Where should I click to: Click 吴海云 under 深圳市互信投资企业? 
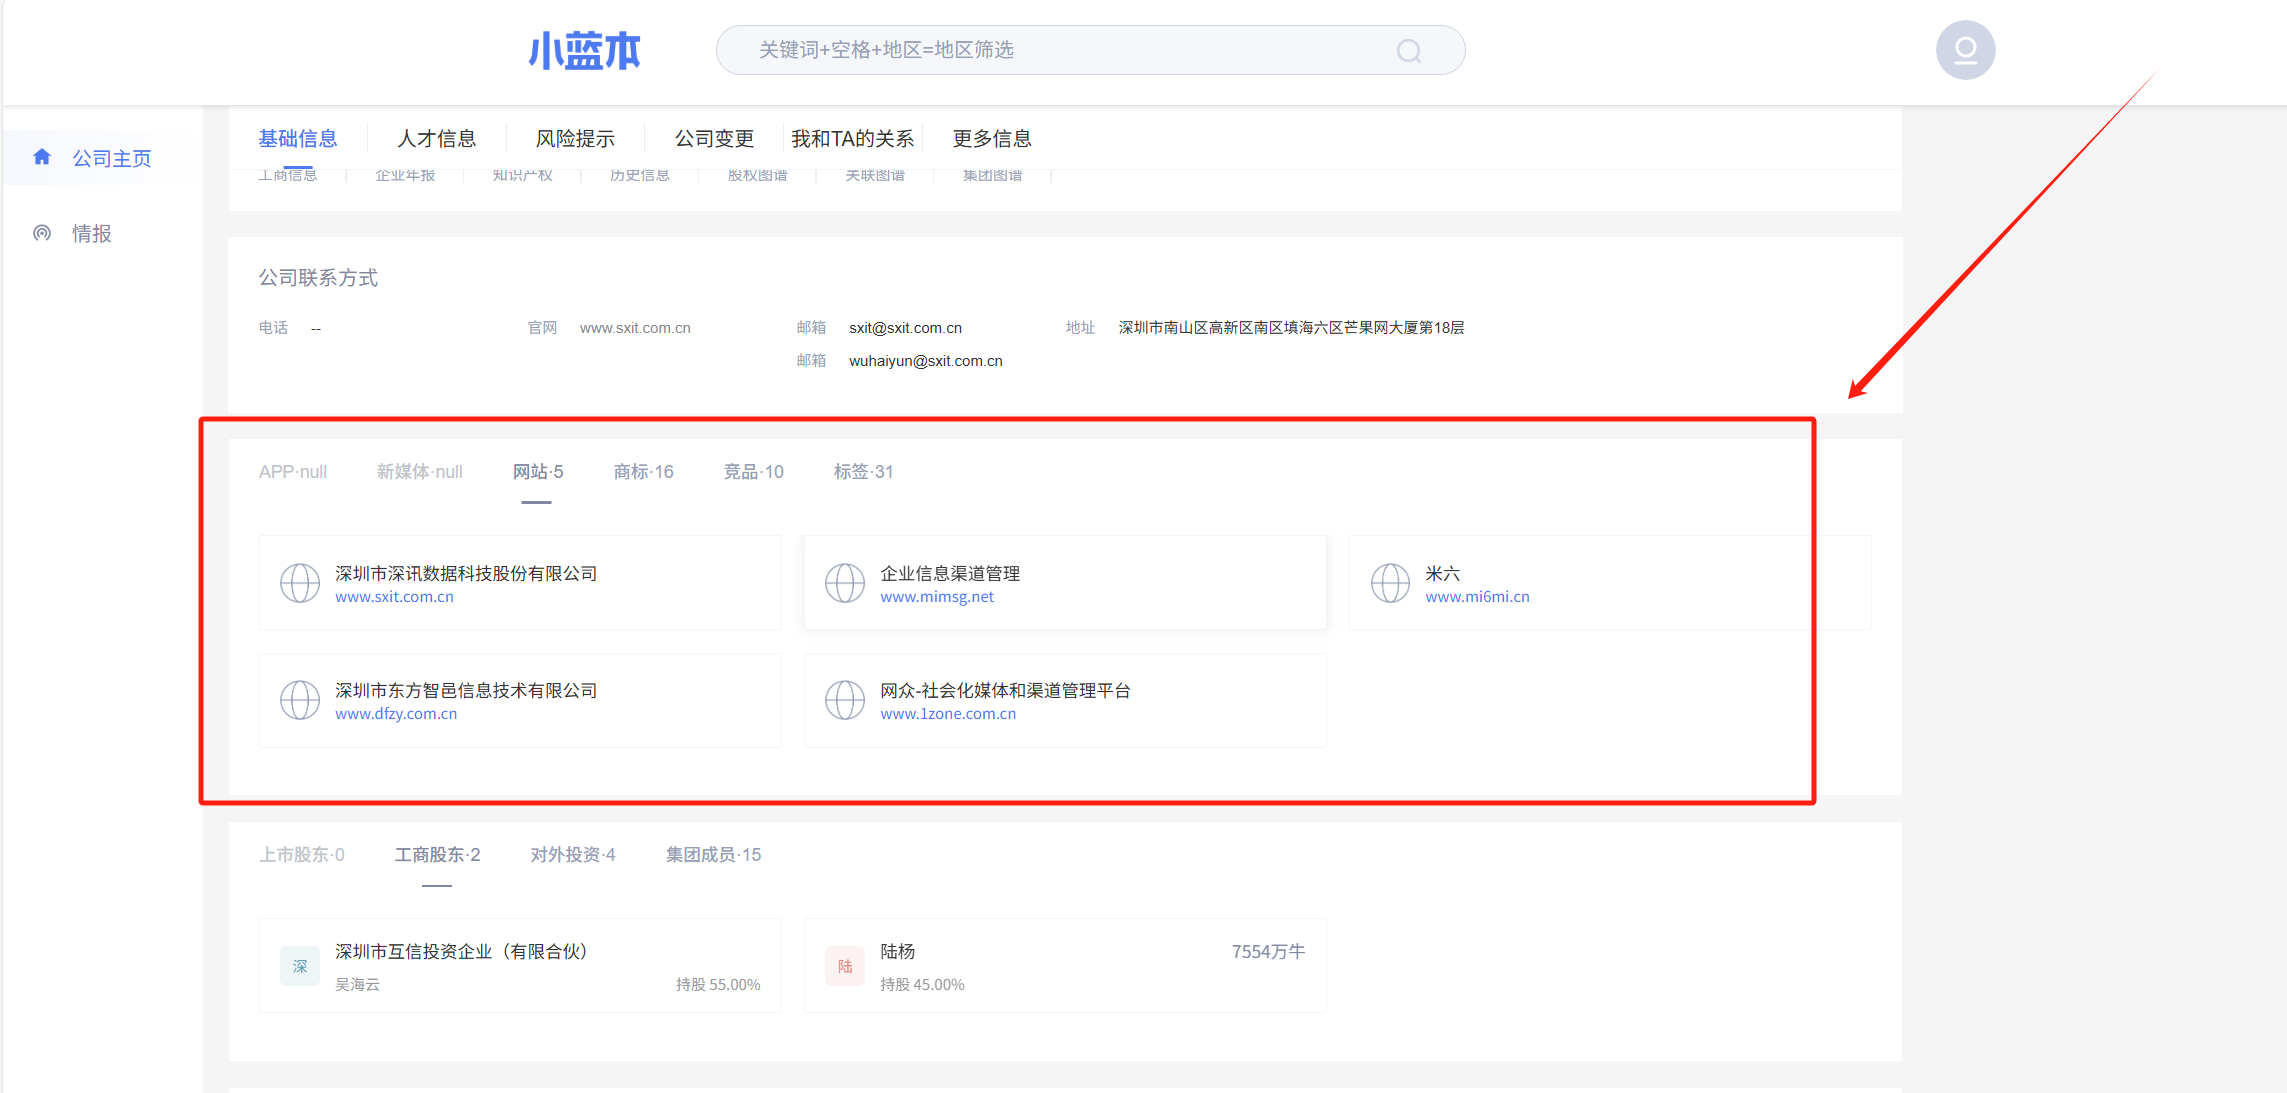[x=357, y=985]
